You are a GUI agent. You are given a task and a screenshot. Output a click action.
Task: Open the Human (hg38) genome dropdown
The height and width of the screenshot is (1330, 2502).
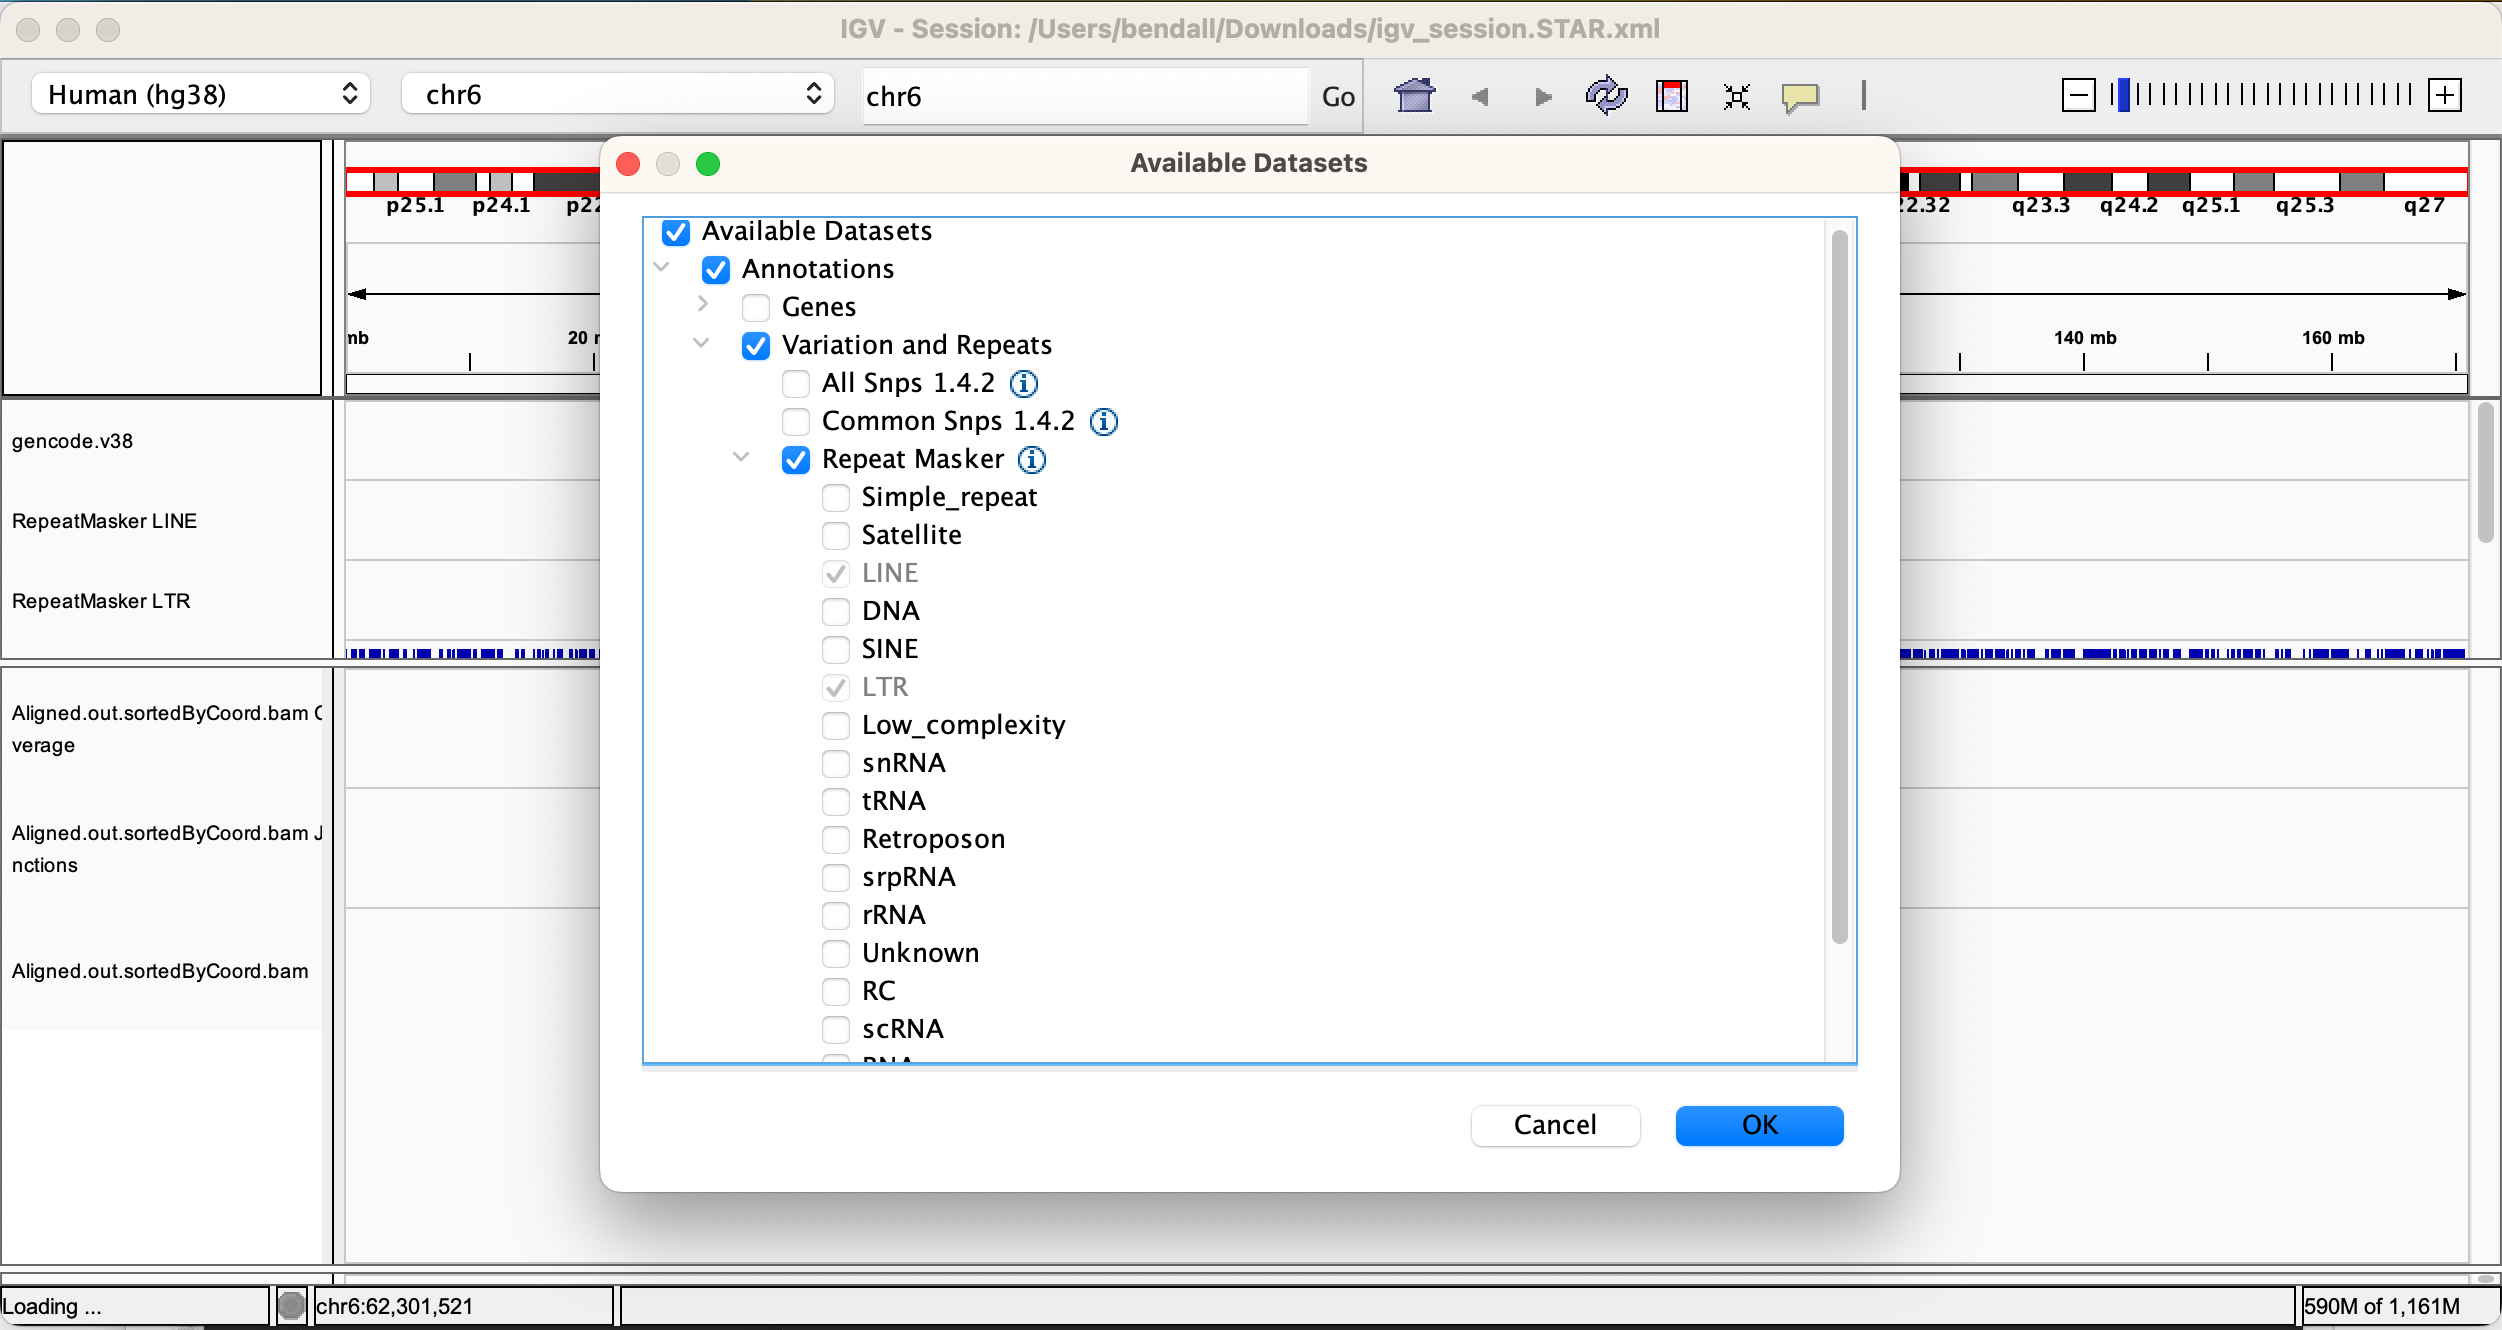(201, 94)
